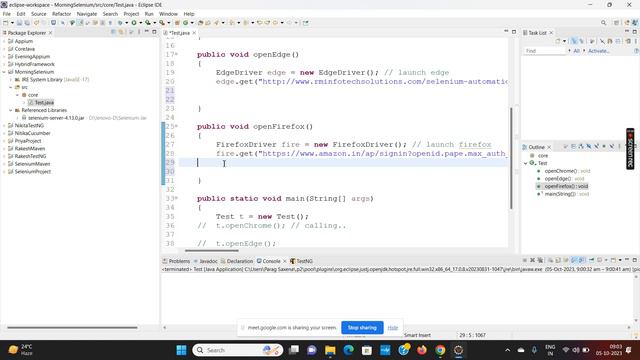Collapse the Test class in Outline

[526, 163]
